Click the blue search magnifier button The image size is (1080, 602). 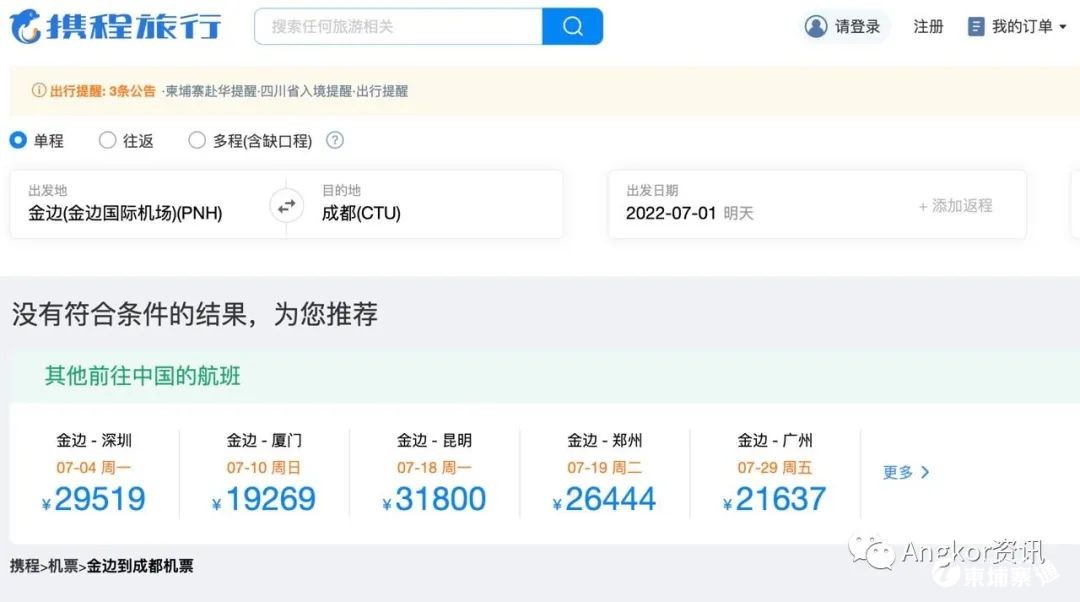572,26
